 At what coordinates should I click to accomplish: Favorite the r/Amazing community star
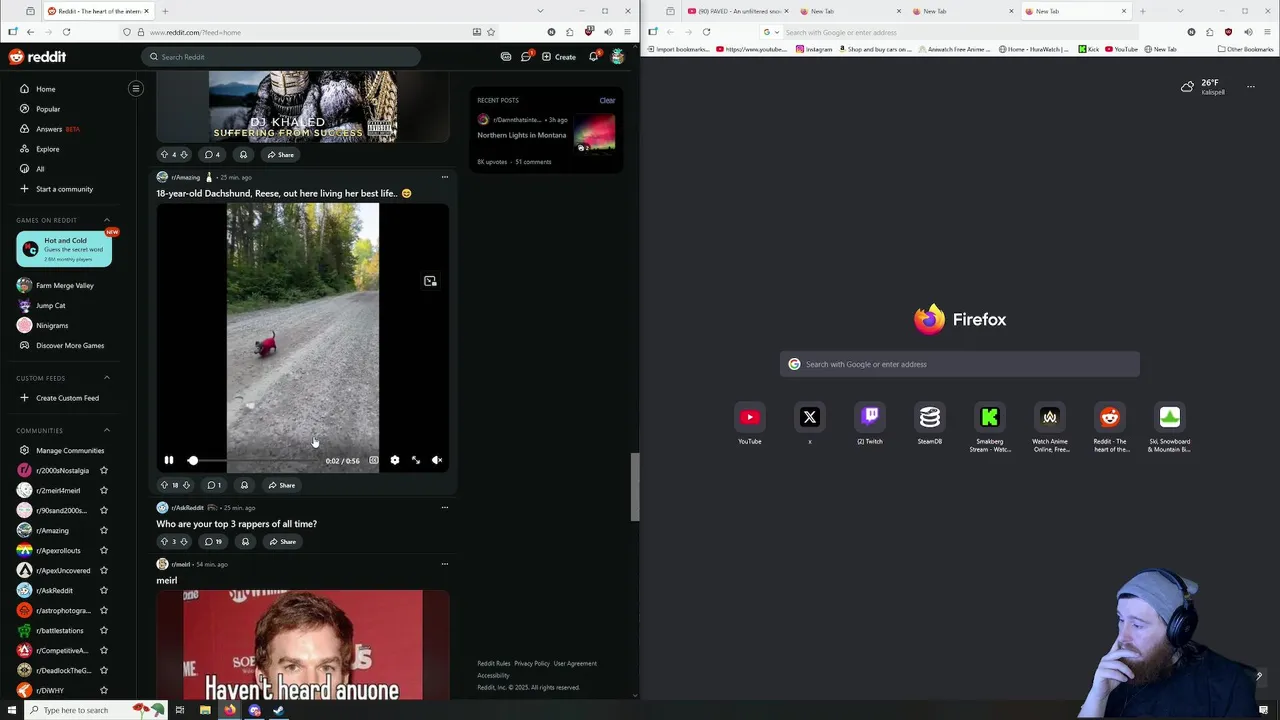104,530
